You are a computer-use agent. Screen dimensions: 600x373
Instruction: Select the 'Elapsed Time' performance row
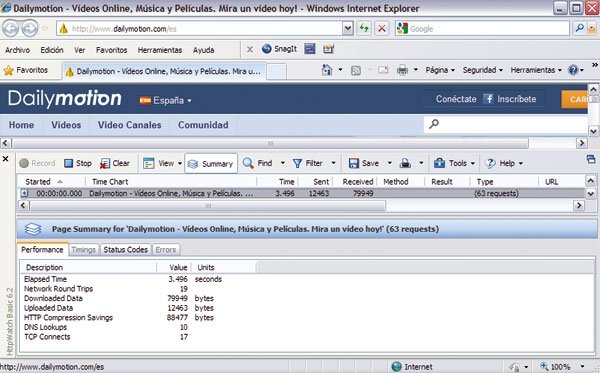click(x=122, y=279)
